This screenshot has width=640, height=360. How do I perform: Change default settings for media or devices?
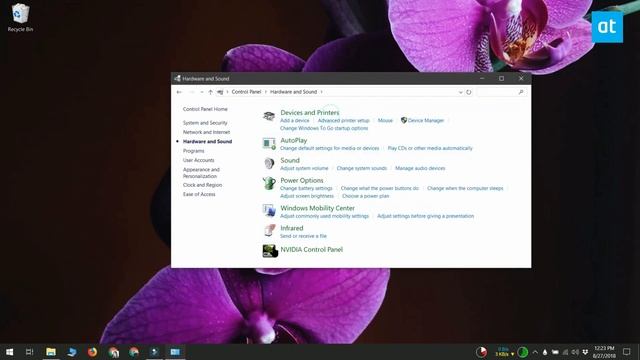click(329, 149)
